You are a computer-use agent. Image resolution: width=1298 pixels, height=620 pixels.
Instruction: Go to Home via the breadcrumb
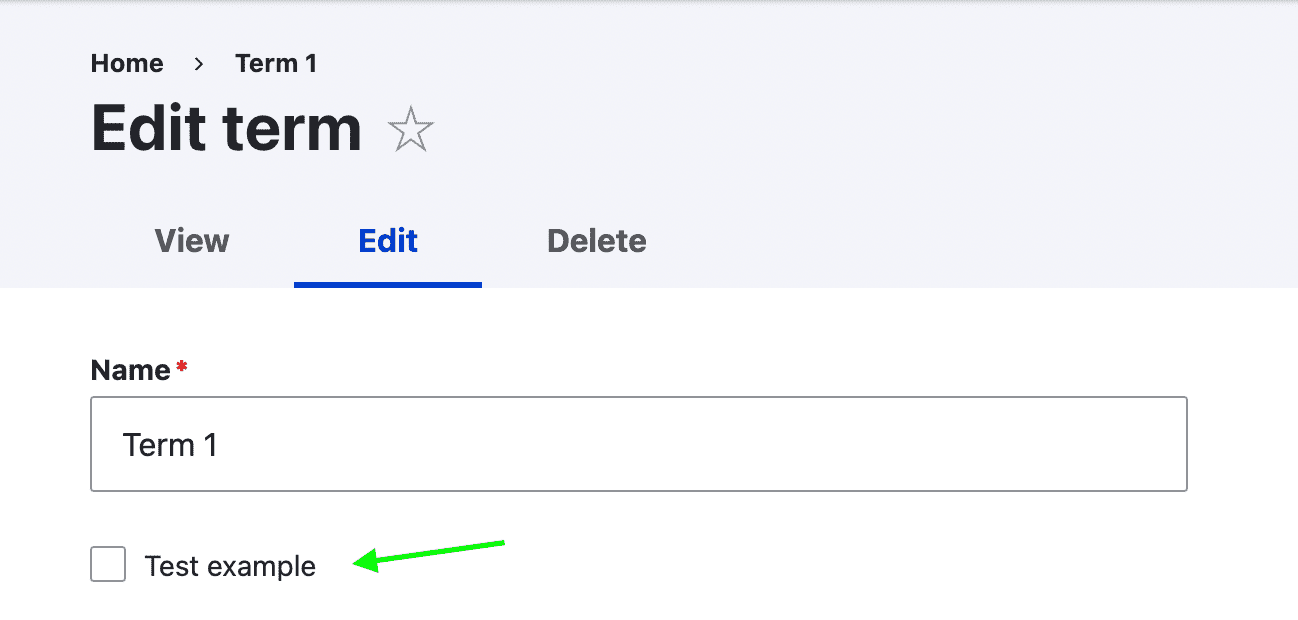tap(127, 64)
